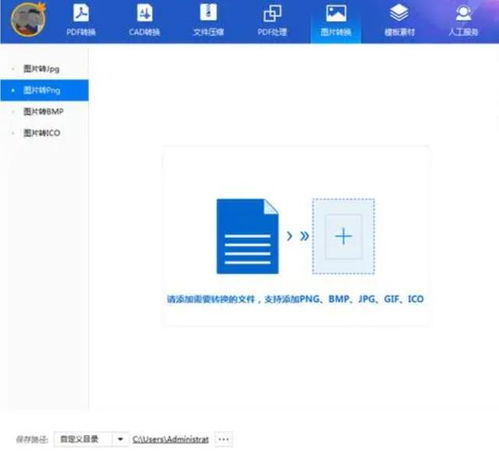The height and width of the screenshot is (455, 499).
Task: Open the 文件压缩 zip icon
Action: tap(208, 13)
